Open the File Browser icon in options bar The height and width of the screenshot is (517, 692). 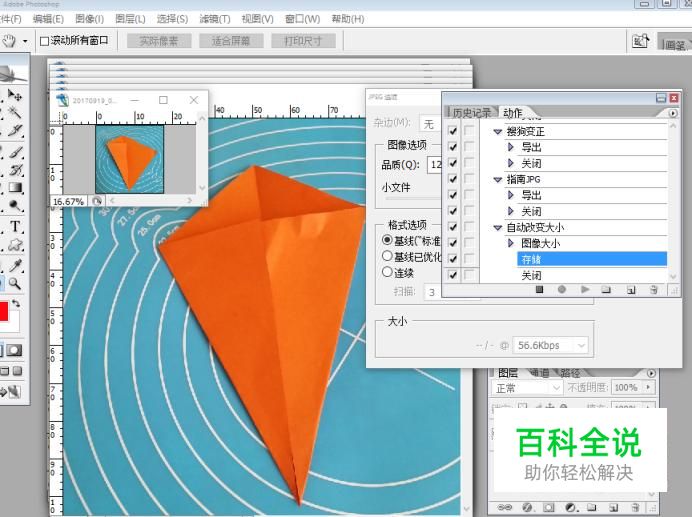pyautogui.click(x=640, y=41)
